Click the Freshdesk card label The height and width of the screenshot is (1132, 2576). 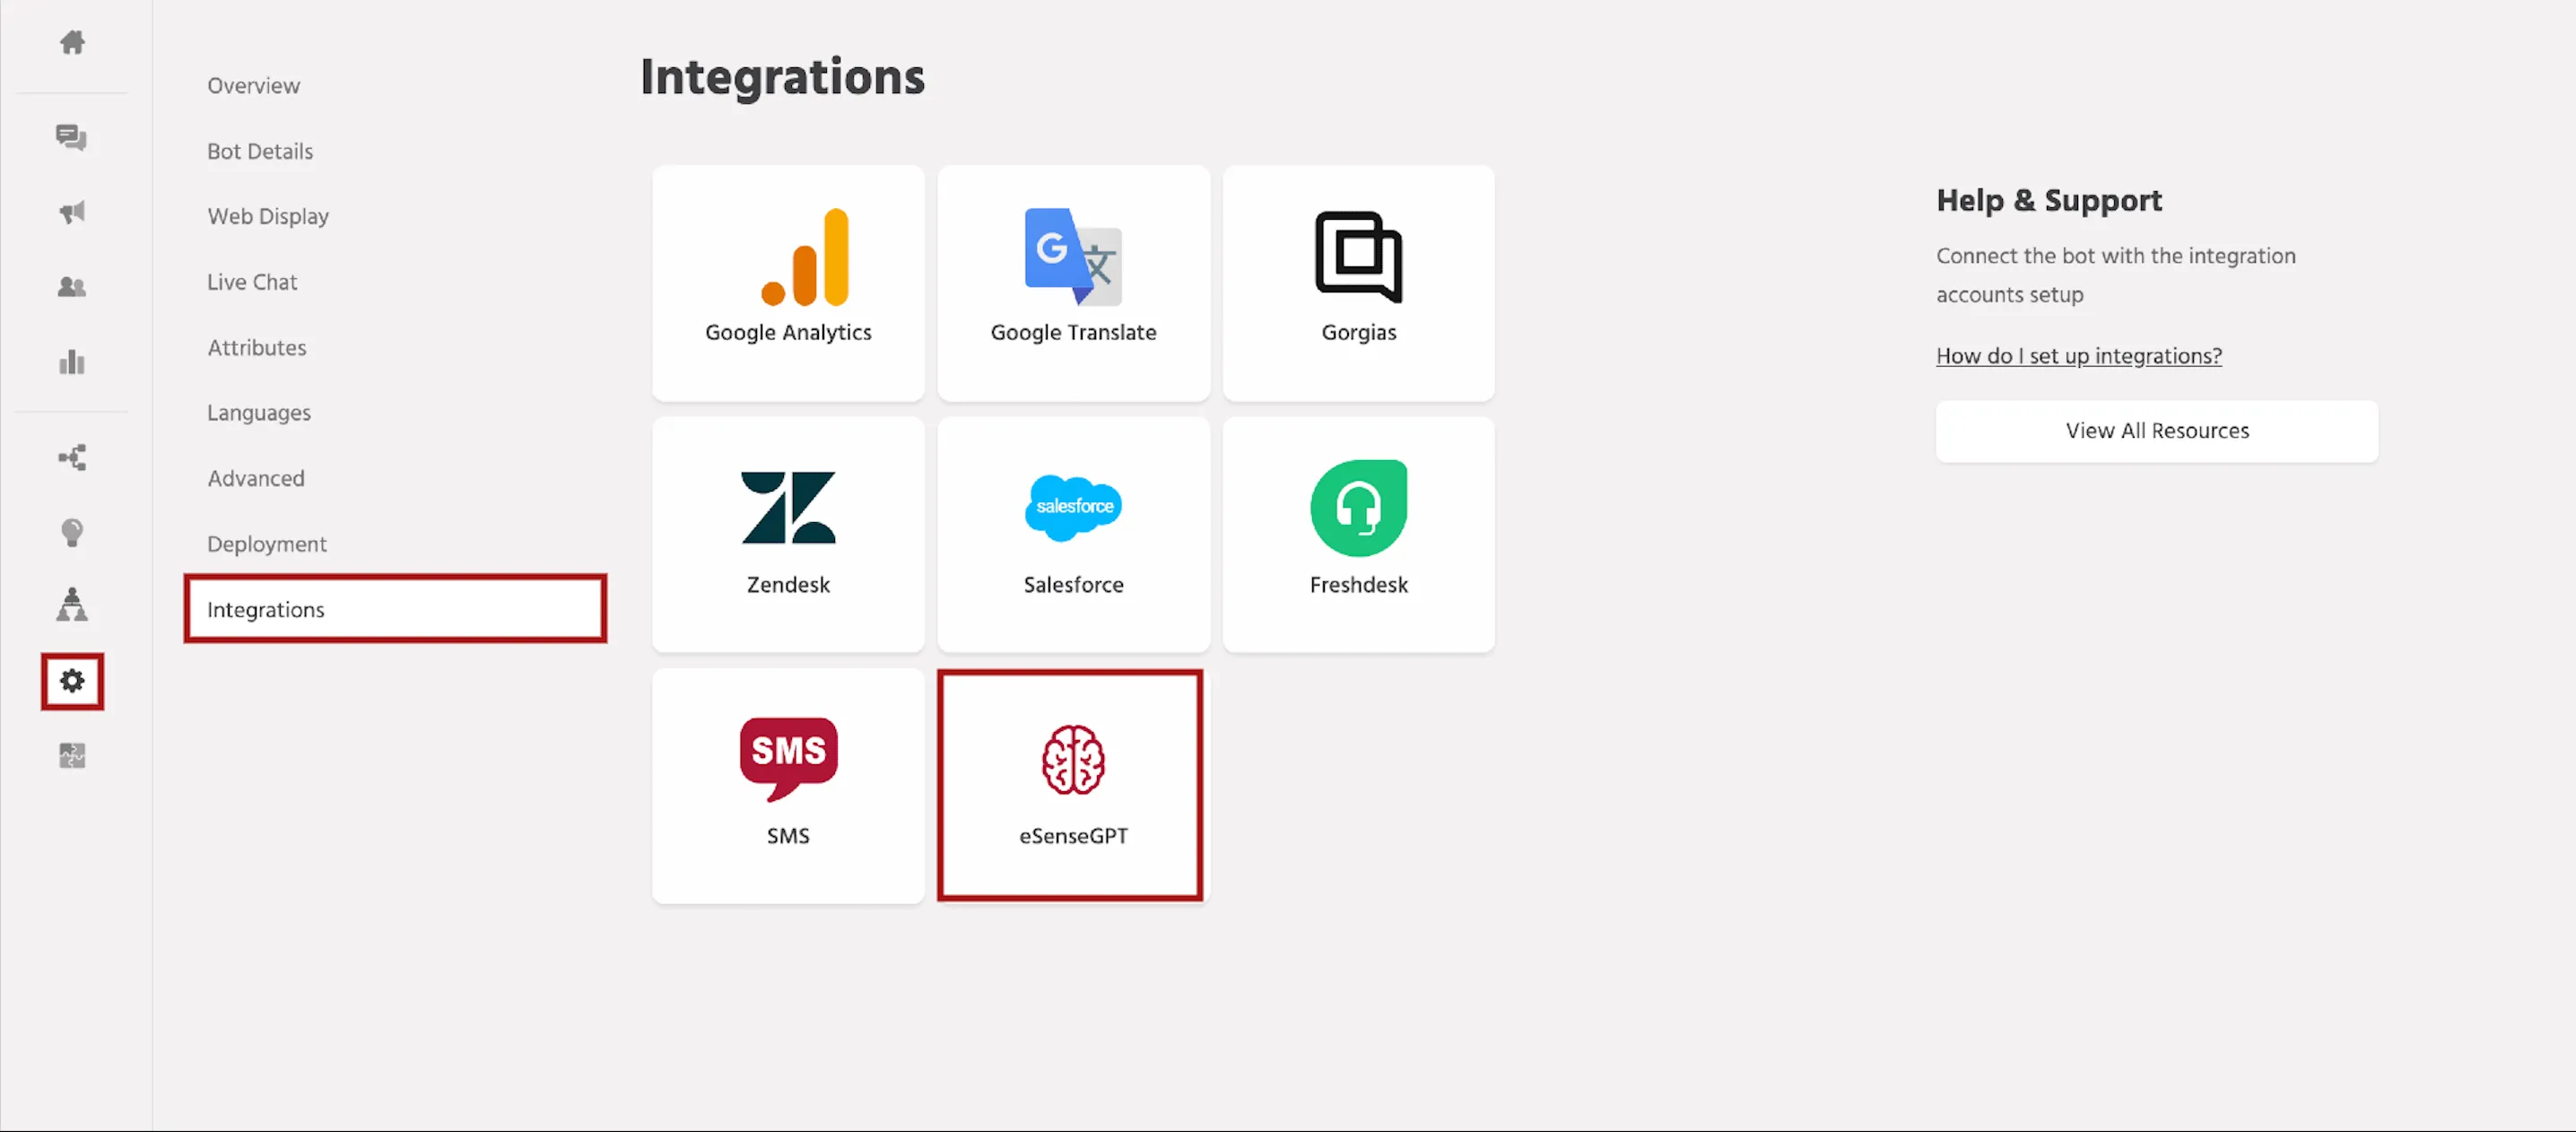(1358, 585)
